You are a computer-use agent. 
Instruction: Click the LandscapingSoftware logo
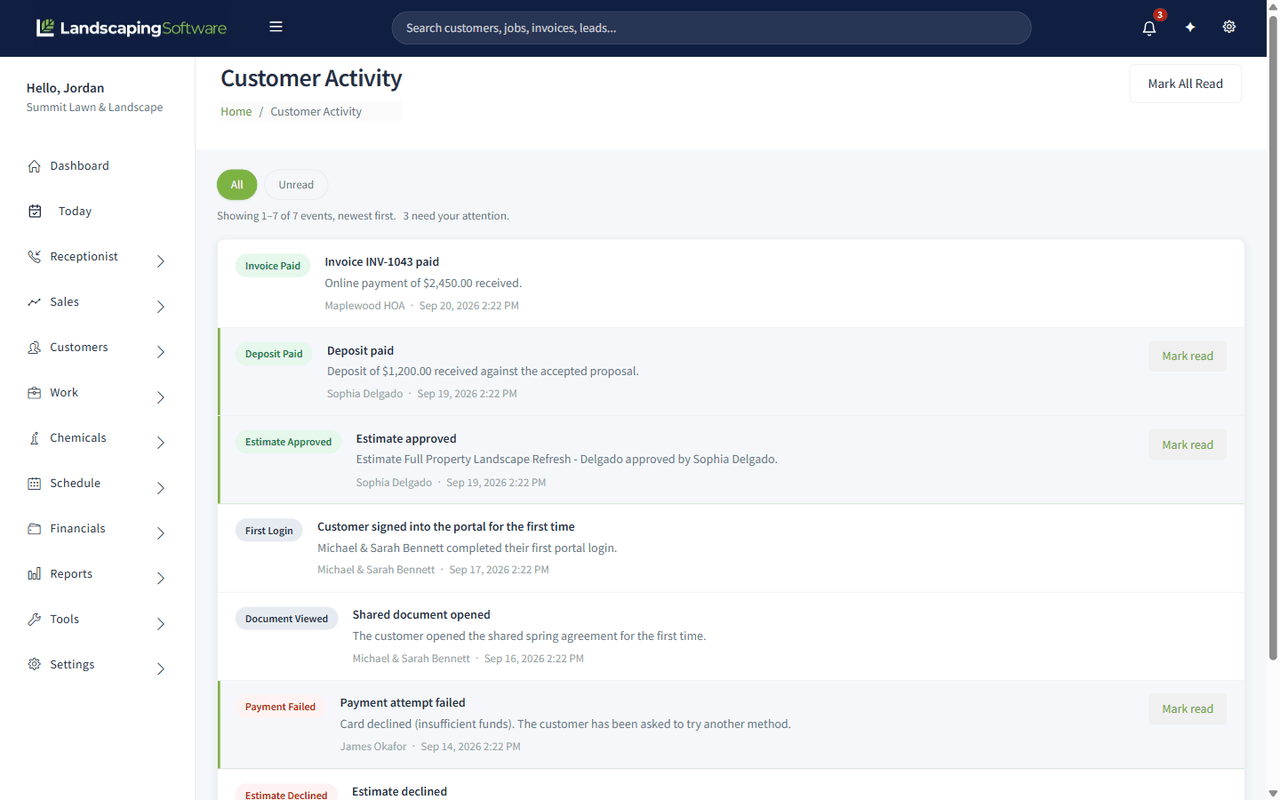[x=131, y=28]
